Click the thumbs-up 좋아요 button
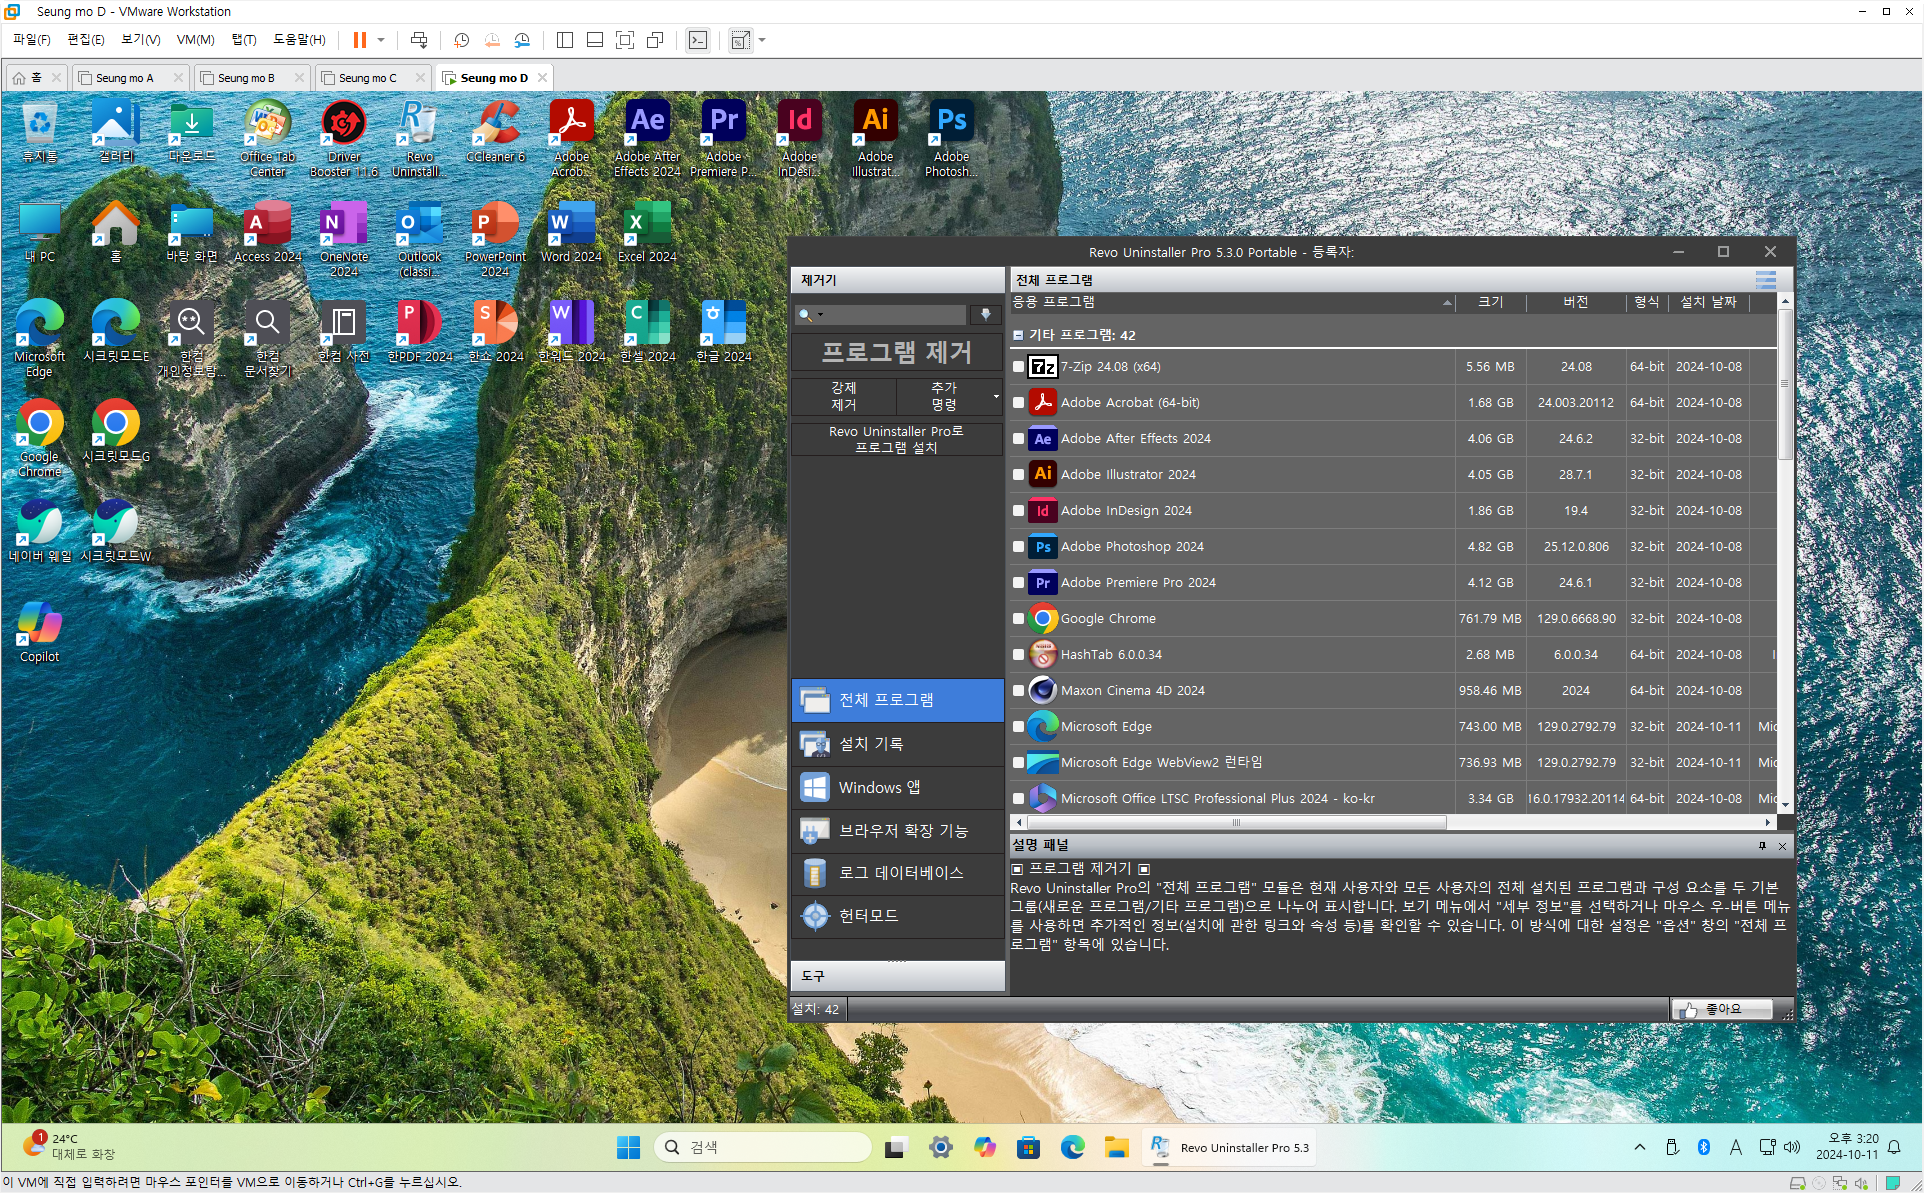This screenshot has height=1193, width=1924. (x=1722, y=1009)
